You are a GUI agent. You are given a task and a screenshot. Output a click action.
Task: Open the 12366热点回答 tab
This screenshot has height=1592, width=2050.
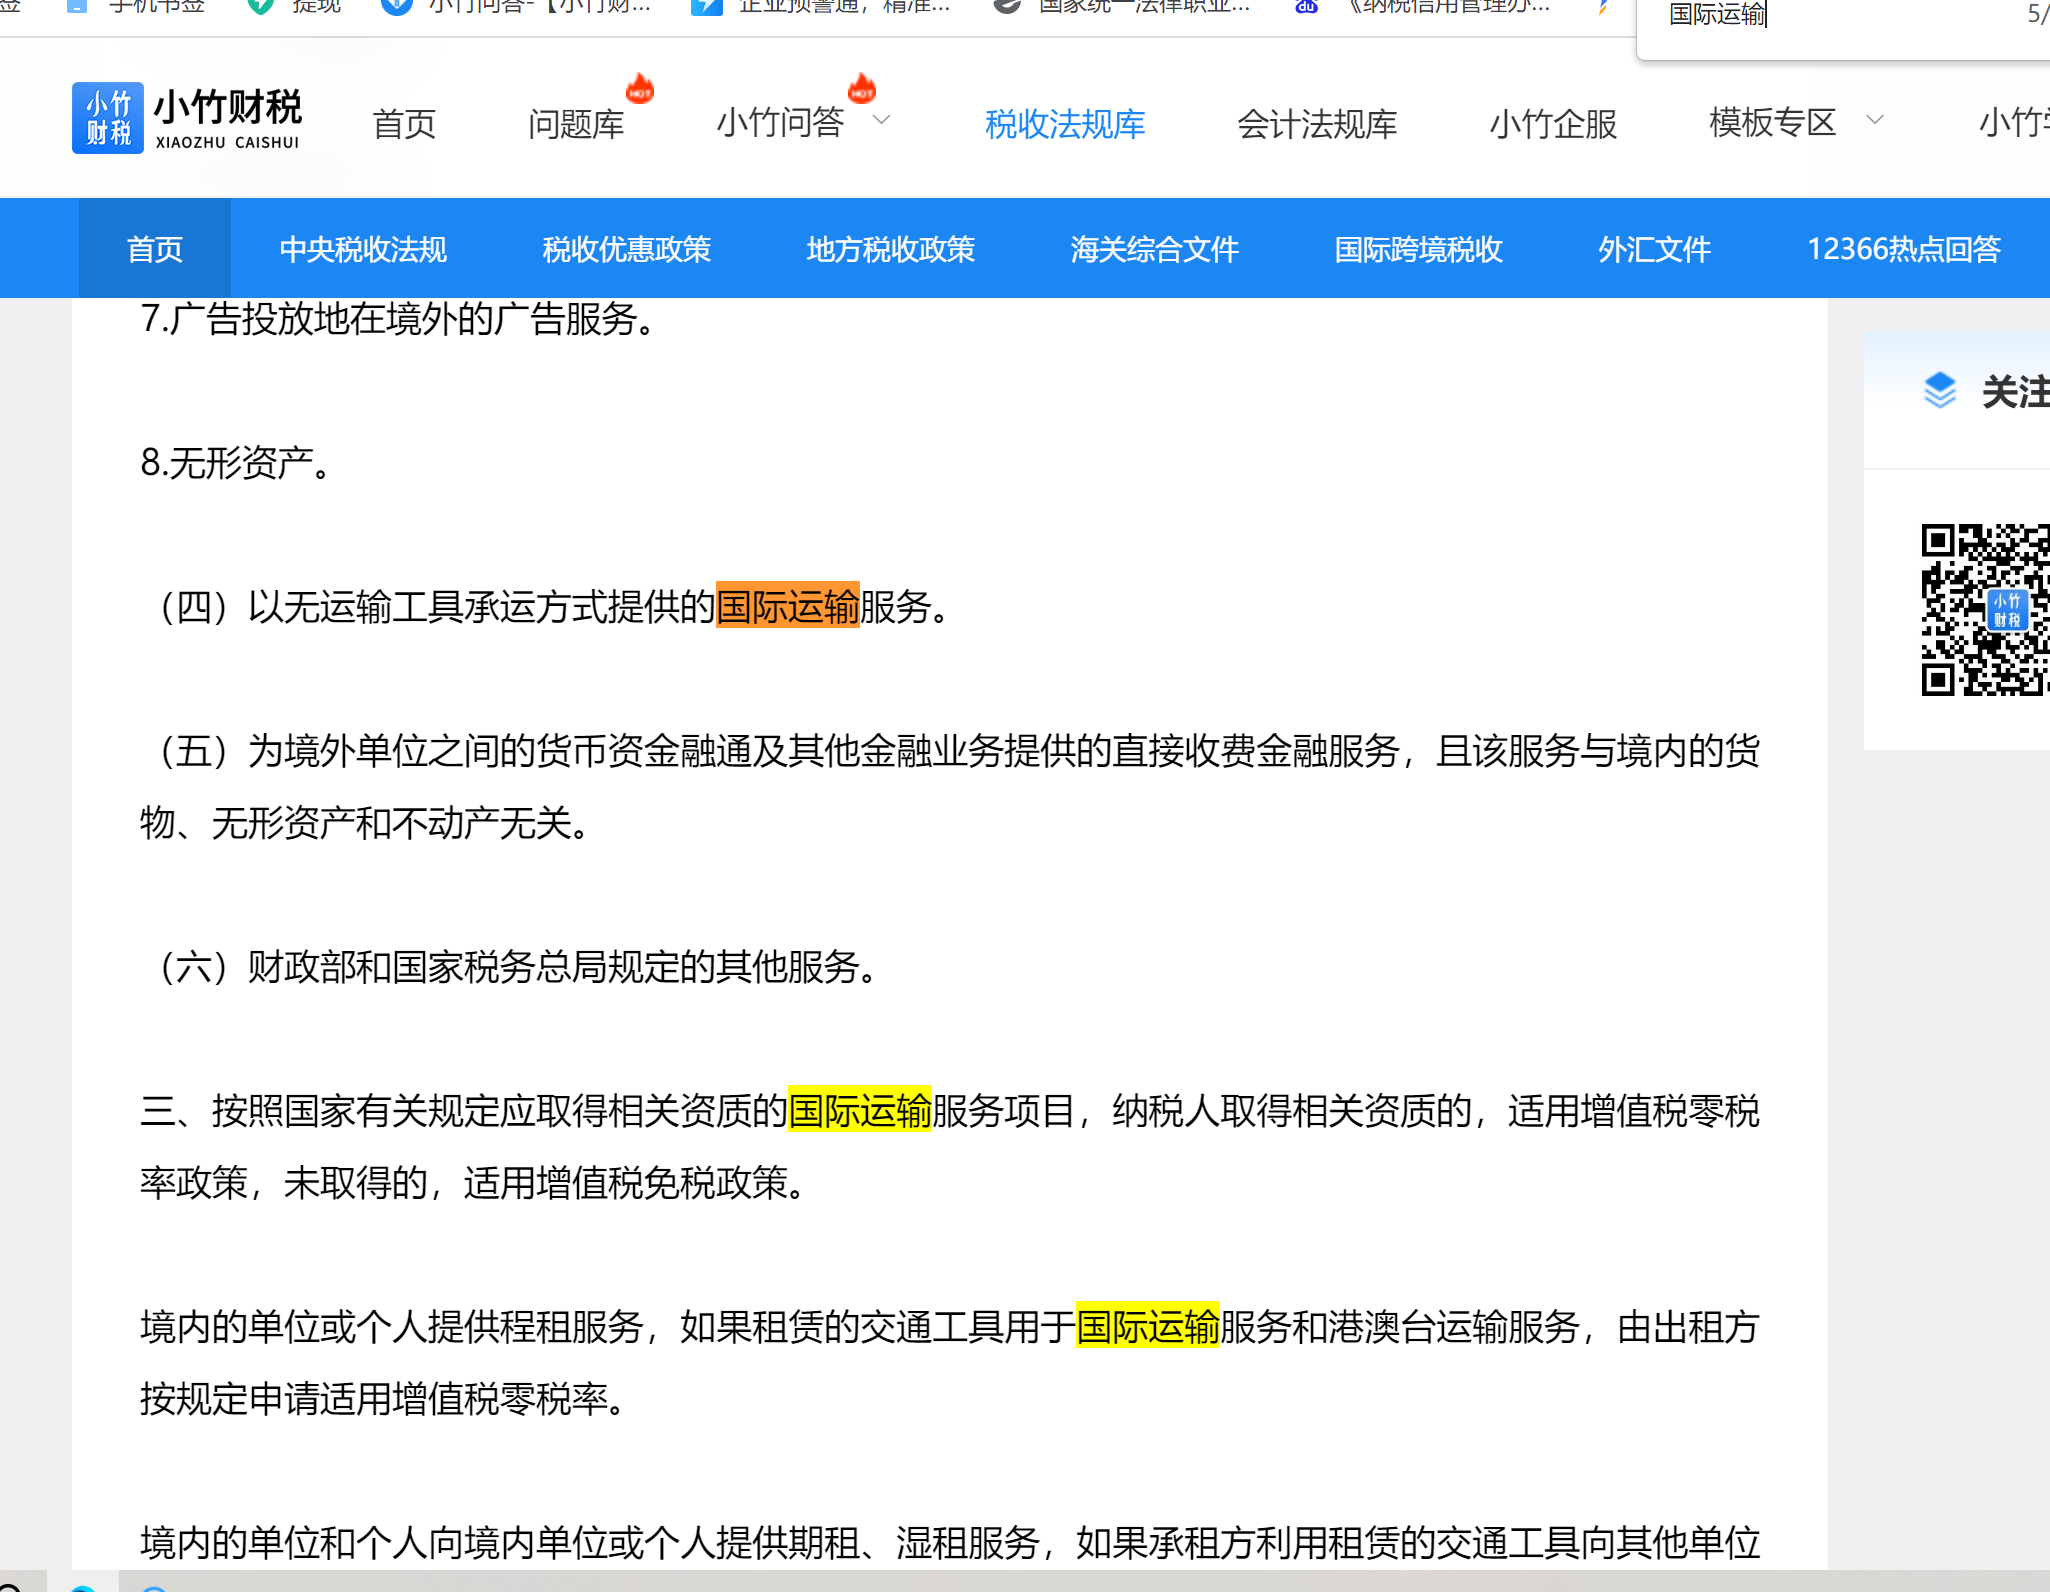point(1903,249)
